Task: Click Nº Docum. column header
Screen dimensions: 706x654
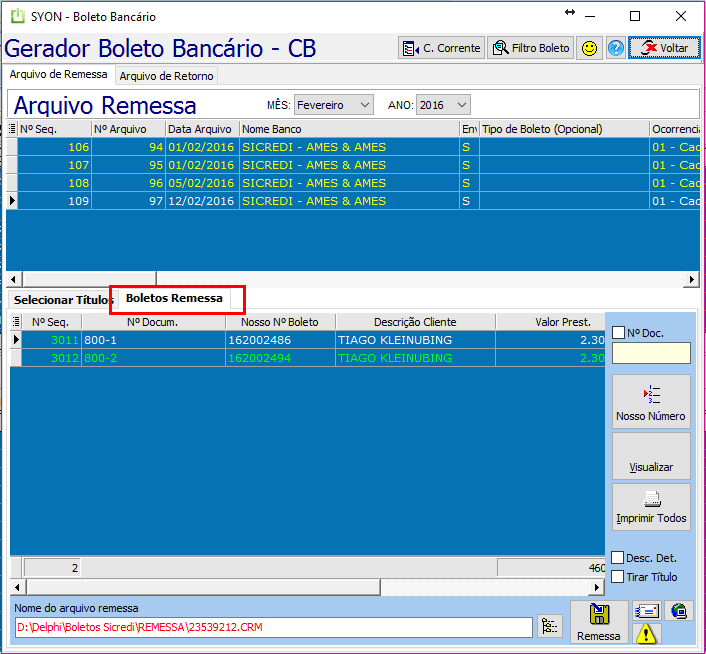Action: tap(153, 322)
